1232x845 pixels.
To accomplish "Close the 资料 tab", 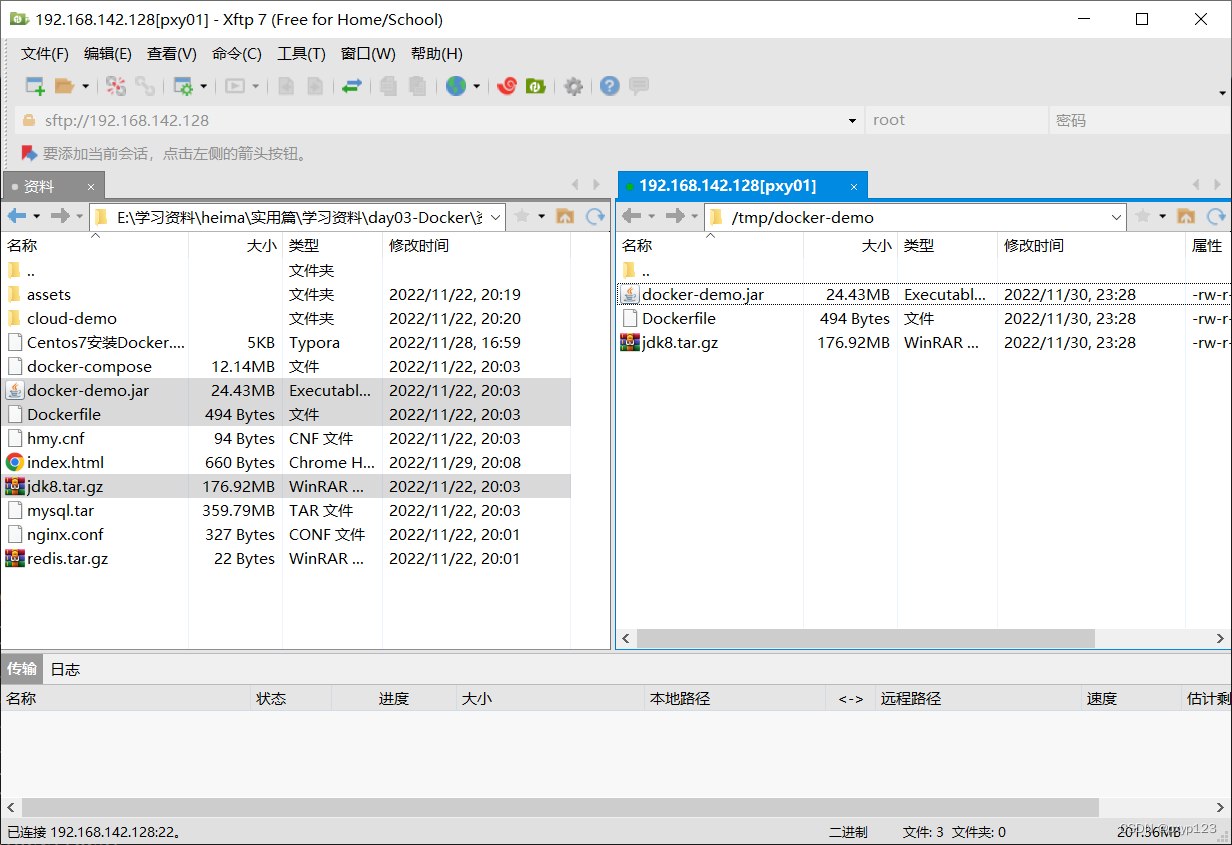I will (91, 186).
